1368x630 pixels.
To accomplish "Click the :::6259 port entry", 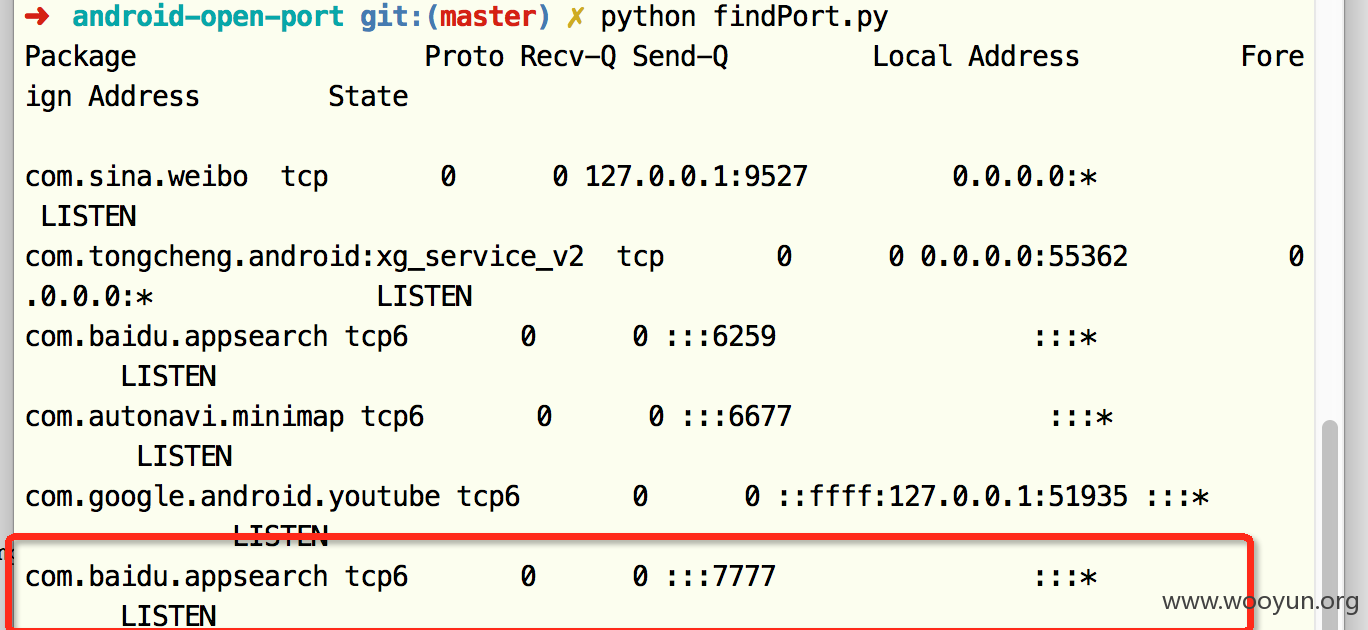I will [x=720, y=337].
